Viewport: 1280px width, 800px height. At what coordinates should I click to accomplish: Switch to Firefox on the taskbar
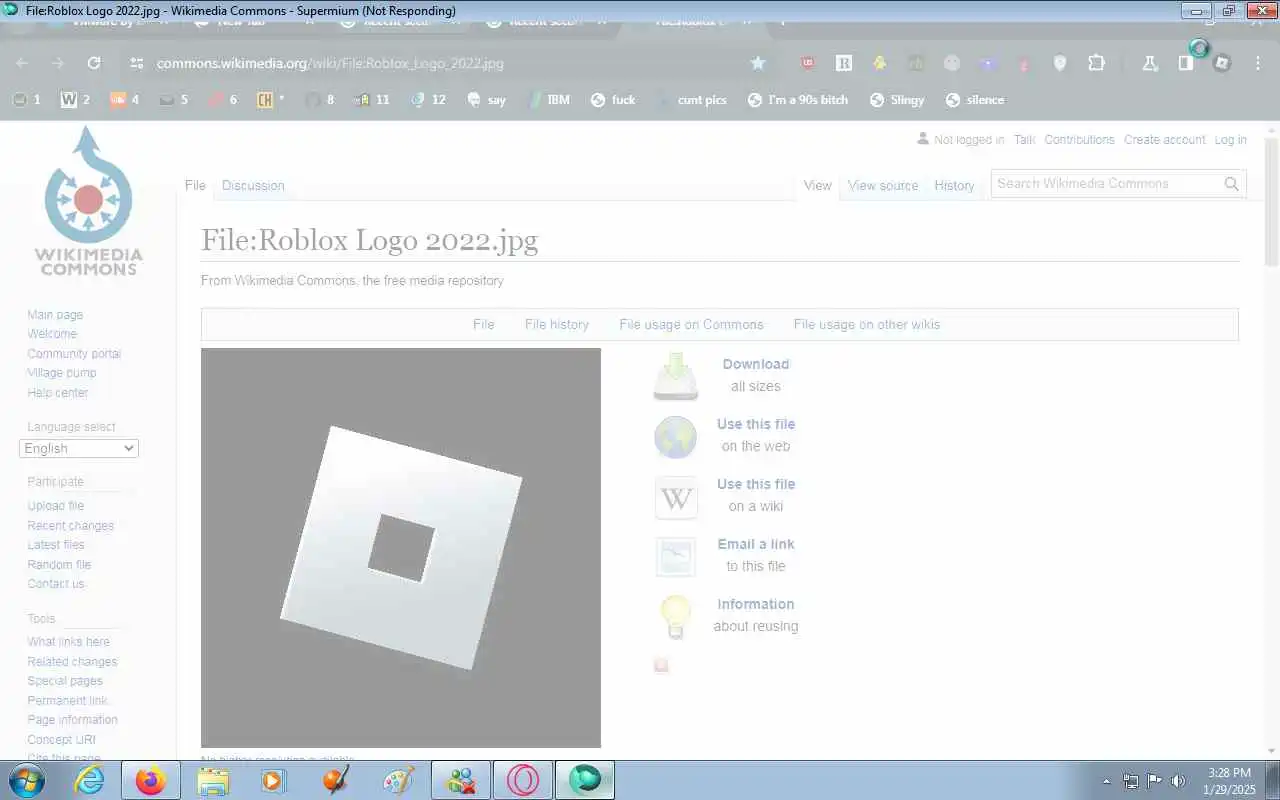[x=151, y=780]
